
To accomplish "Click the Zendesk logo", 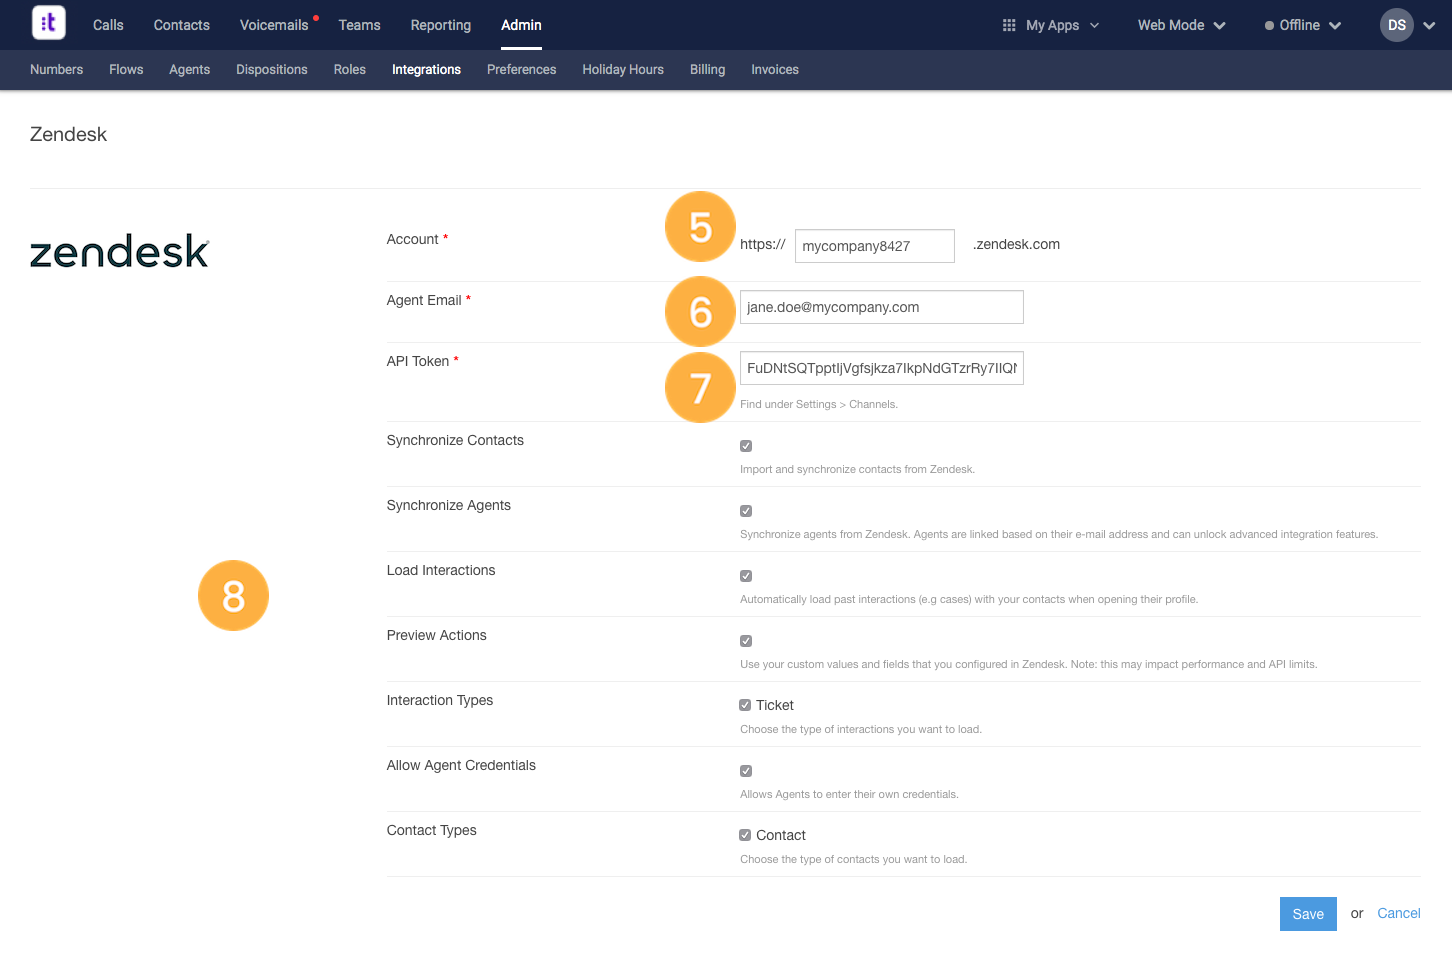I will coord(119,252).
